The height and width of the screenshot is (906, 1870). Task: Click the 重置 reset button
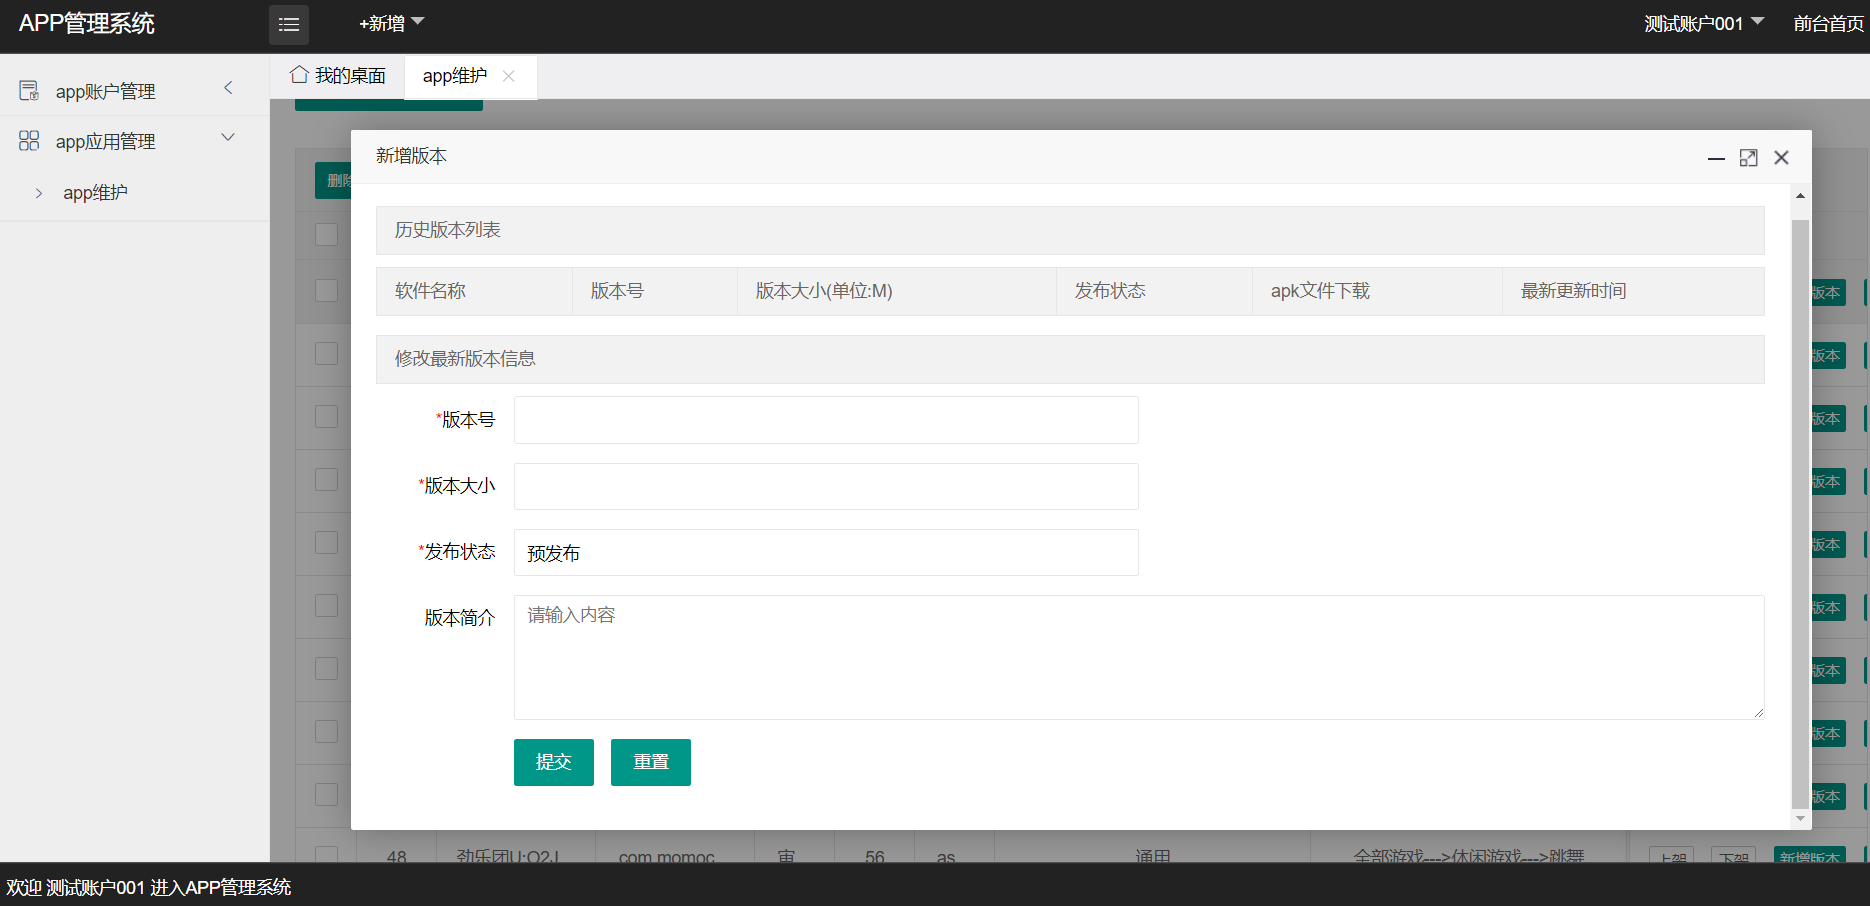point(651,762)
